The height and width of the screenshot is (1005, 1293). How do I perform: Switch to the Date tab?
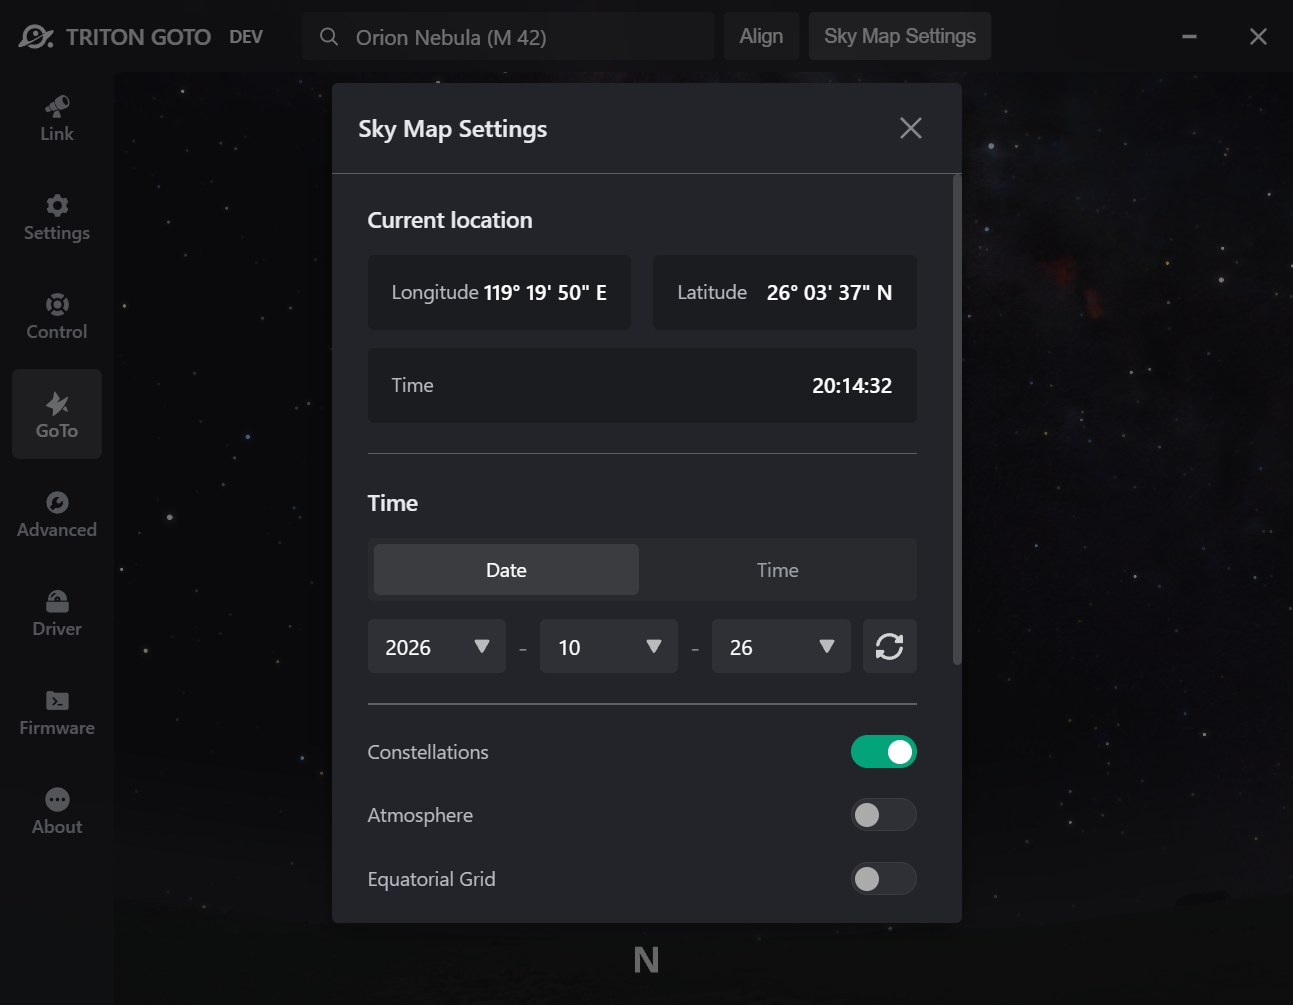(x=506, y=570)
